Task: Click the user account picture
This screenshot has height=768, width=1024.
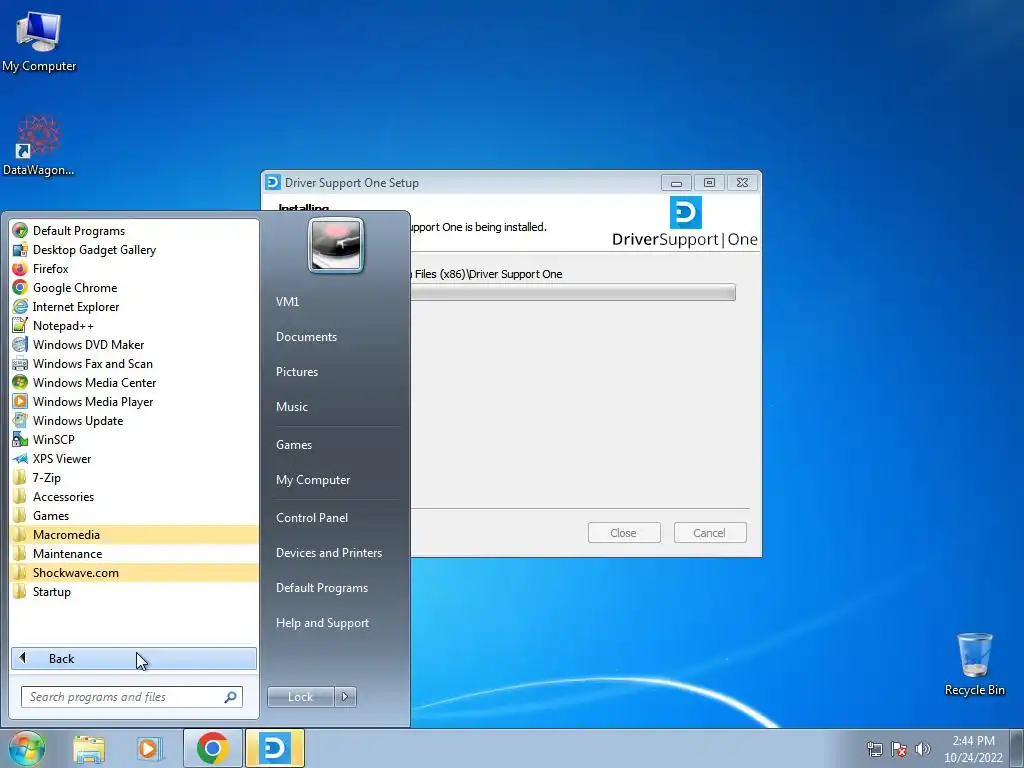Action: pos(336,245)
